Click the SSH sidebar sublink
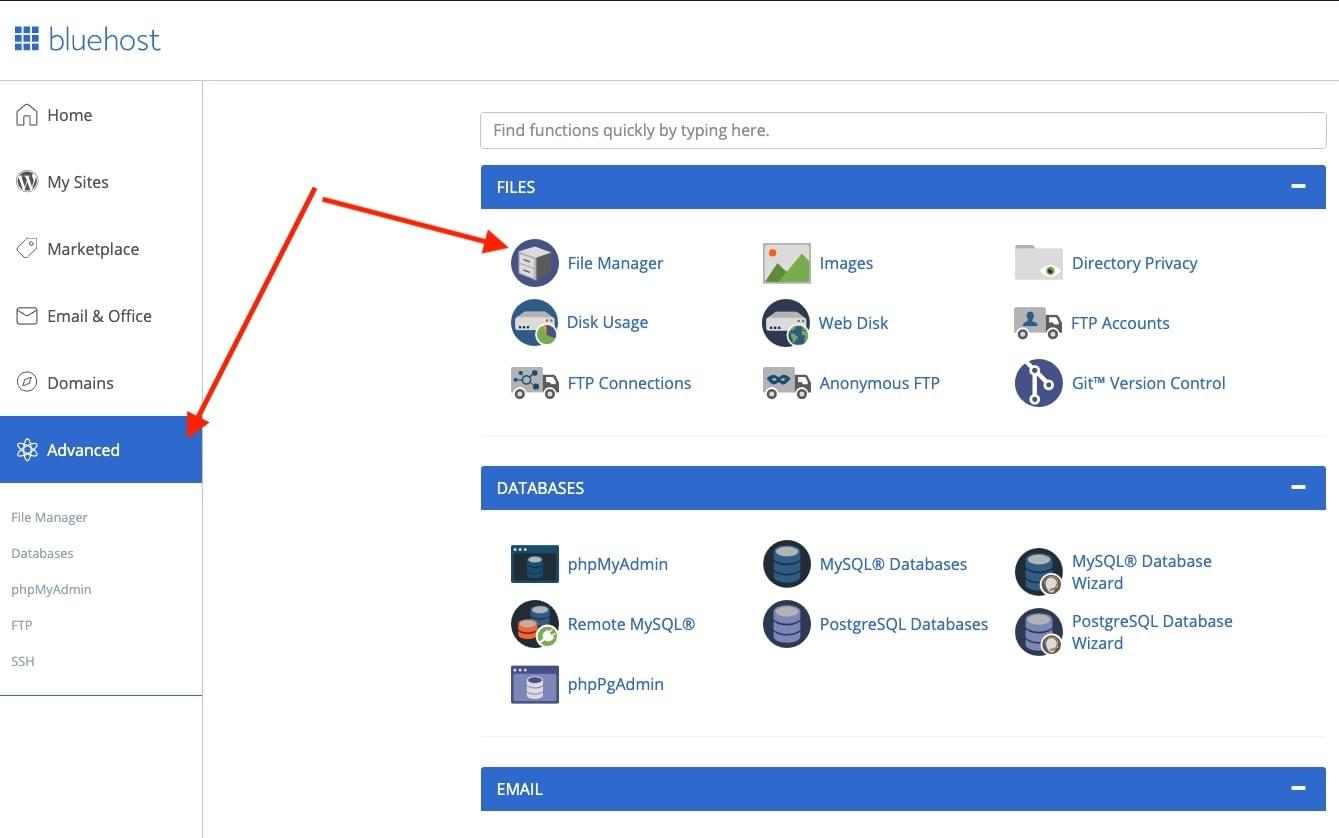Image resolution: width=1339 pixels, height=838 pixels. pyautogui.click(x=23, y=661)
